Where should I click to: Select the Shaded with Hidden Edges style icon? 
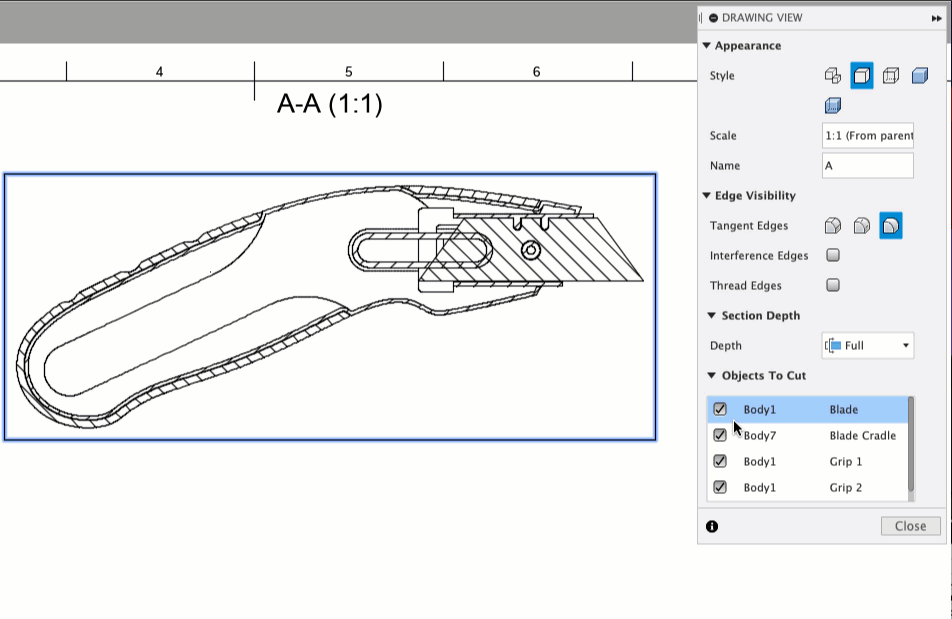click(x=833, y=106)
